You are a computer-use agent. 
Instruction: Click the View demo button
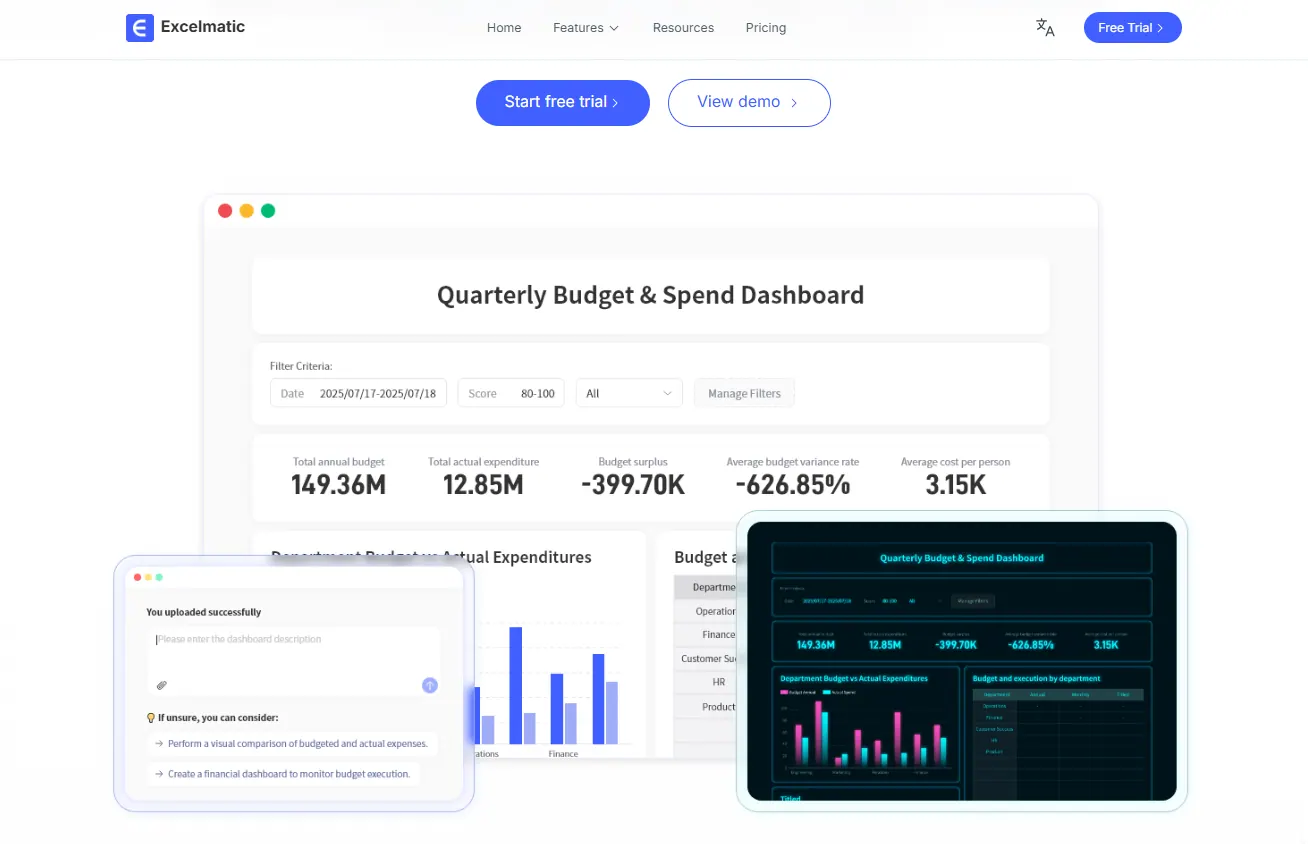pyautogui.click(x=748, y=102)
